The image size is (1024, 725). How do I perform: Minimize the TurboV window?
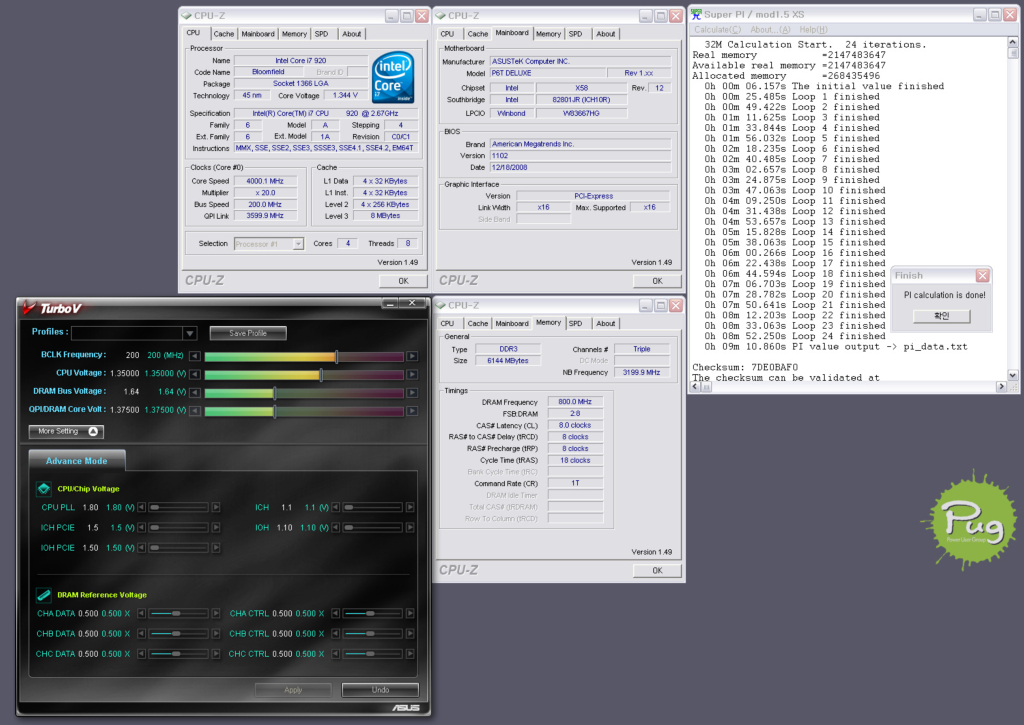pyautogui.click(x=389, y=303)
